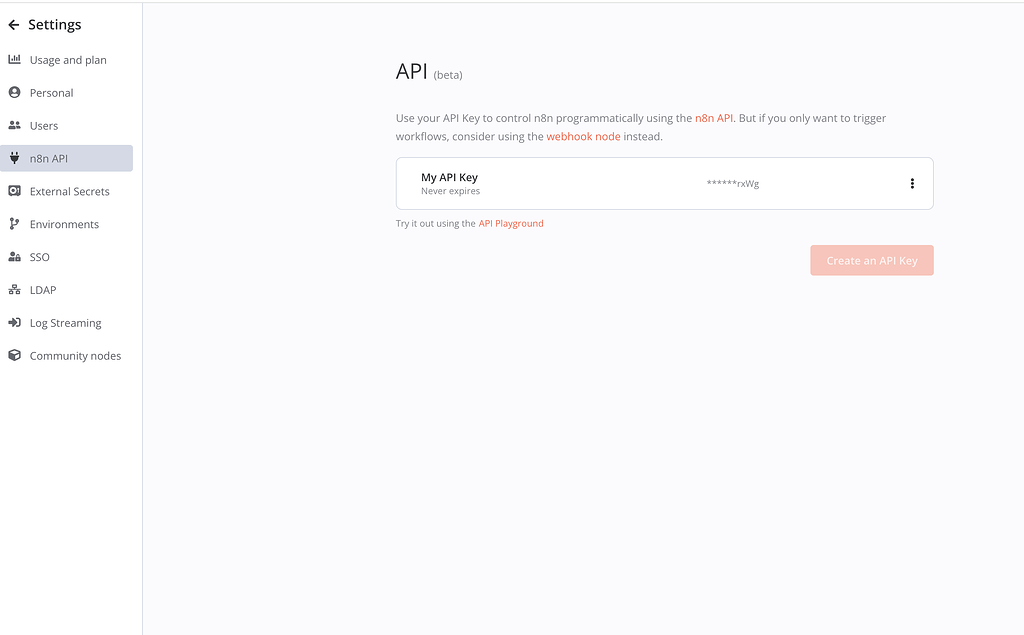This screenshot has height=635, width=1024.
Task: Open the Environments branch icon
Action: coord(17,224)
